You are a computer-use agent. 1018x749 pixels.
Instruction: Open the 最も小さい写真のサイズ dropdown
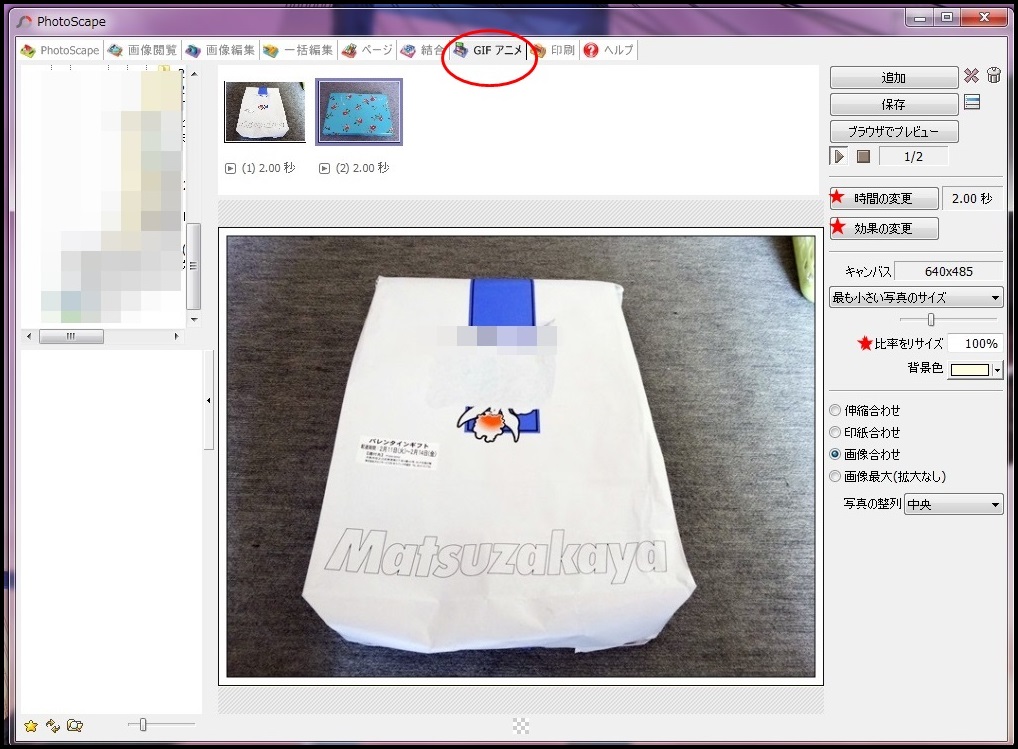coord(916,298)
